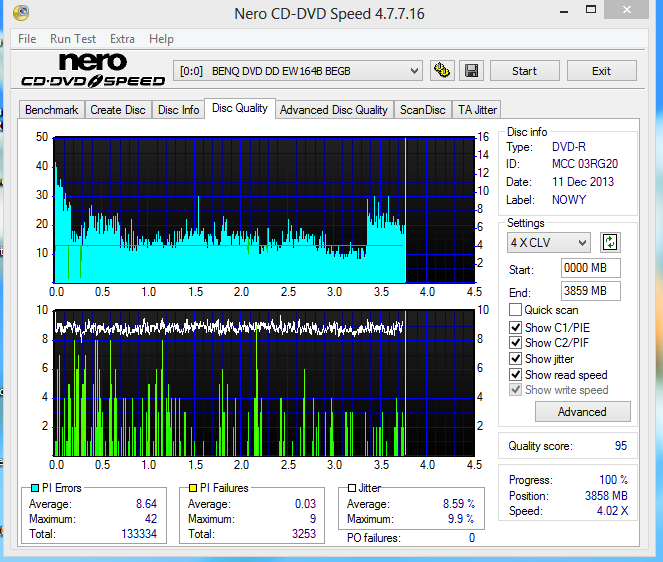Click jitter average 8.59 %
Screen dimensions: 663x562
coord(459,504)
